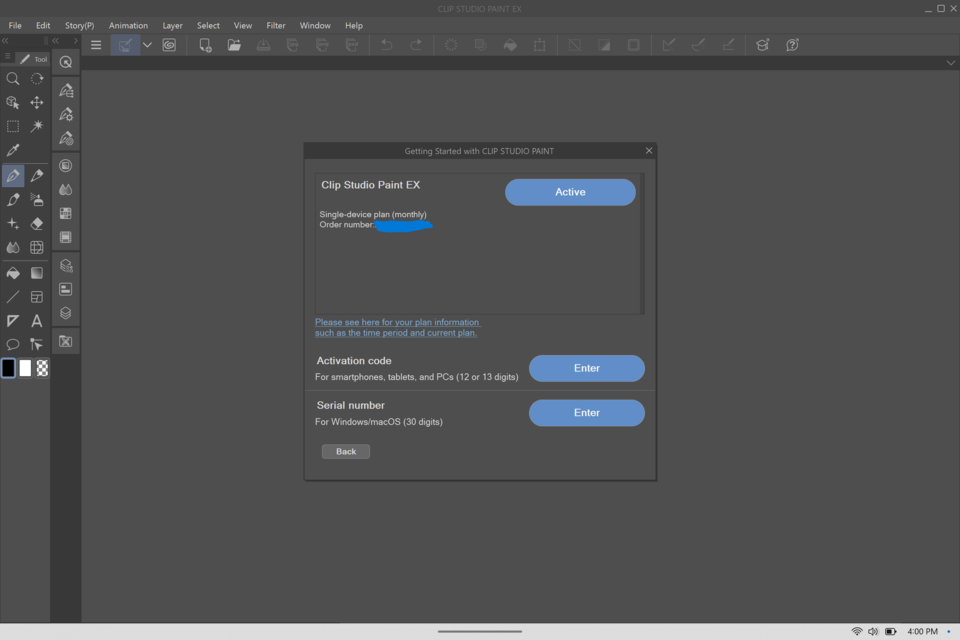Expand the command bar chevron at far right
Viewport: 960px width, 640px height.
951,63
